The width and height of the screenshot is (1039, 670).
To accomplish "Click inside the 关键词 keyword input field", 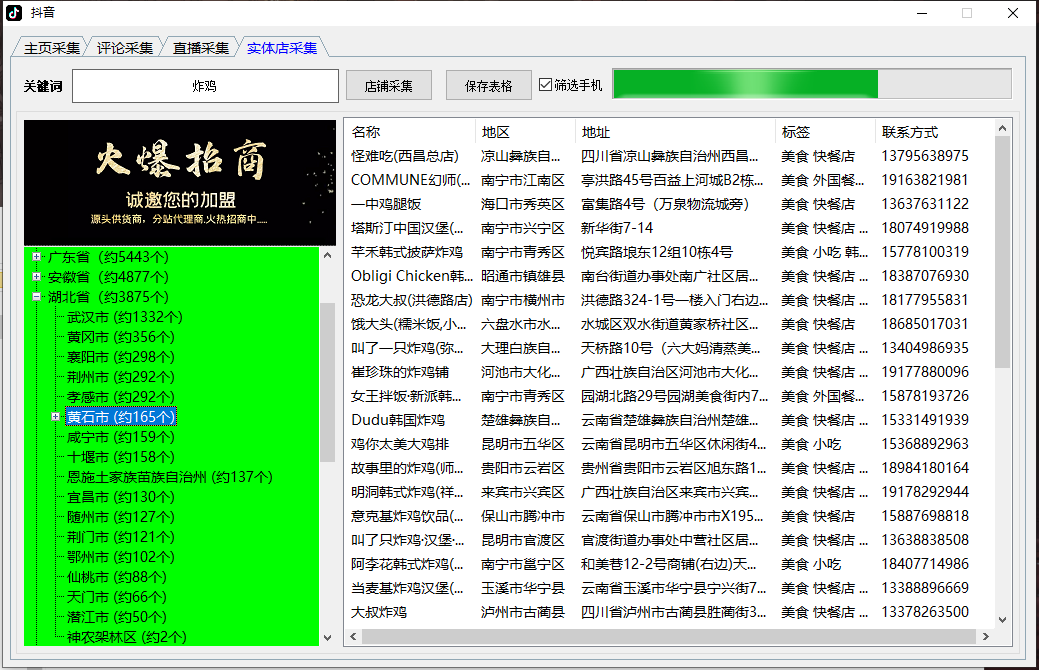I will (x=203, y=86).
